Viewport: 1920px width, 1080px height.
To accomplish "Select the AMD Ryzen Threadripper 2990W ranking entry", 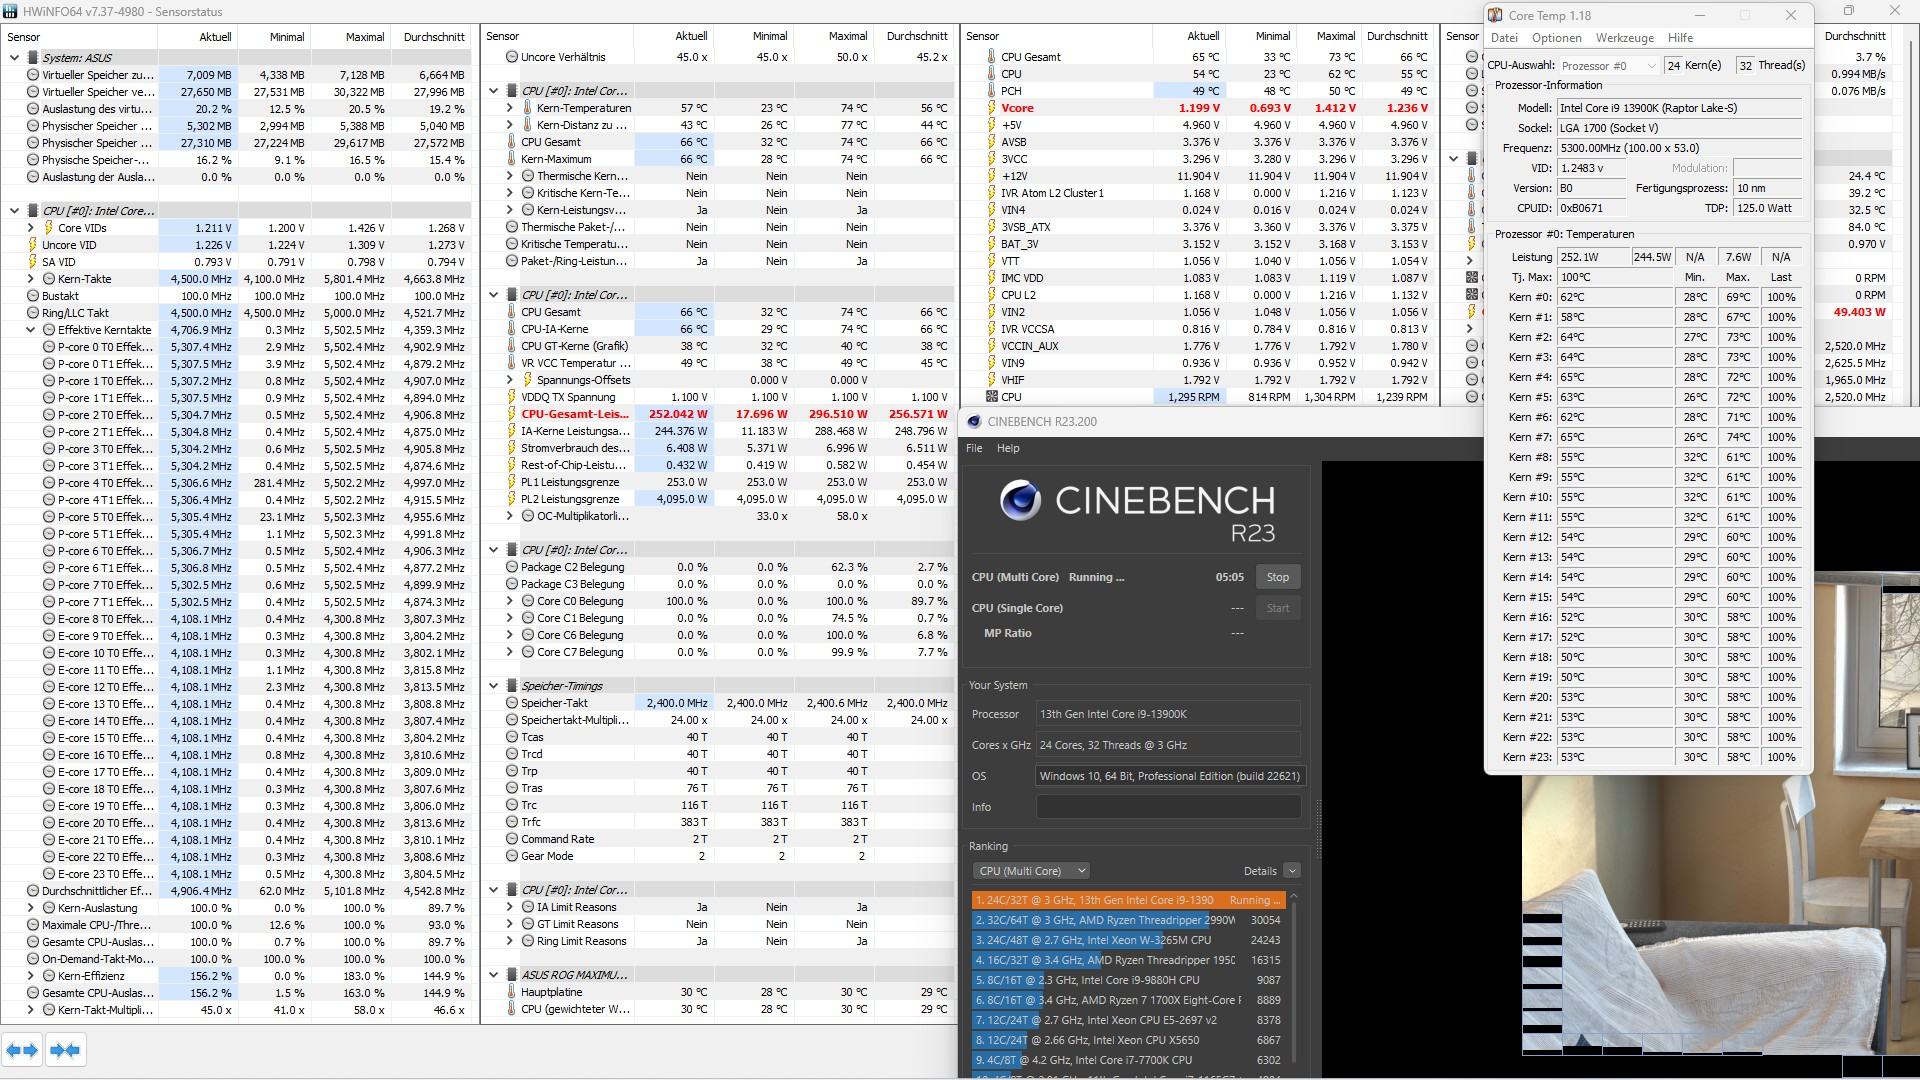I will pyautogui.click(x=1128, y=920).
